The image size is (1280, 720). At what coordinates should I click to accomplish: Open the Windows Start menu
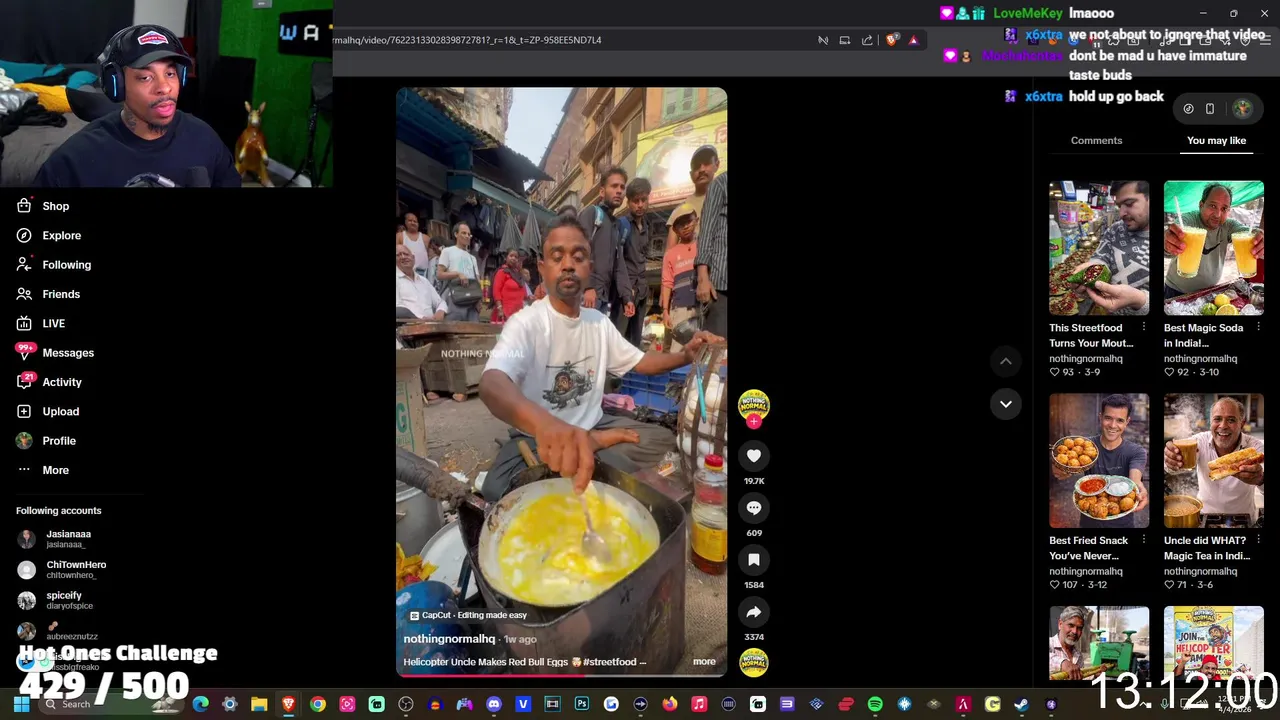pyautogui.click(x=21, y=704)
